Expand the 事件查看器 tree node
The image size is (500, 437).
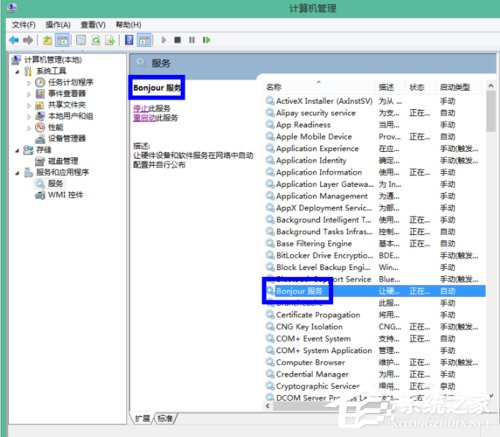(29, 94)
